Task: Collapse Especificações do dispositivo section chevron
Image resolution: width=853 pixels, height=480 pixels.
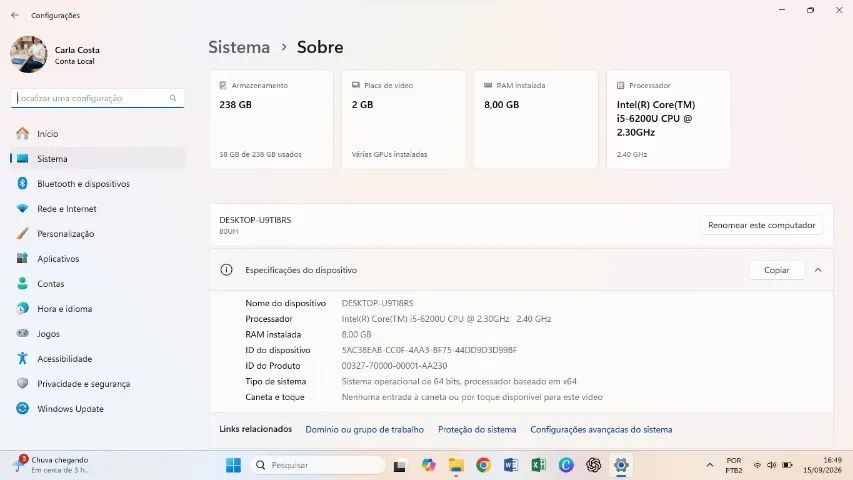Action: (x=818, y=270)
